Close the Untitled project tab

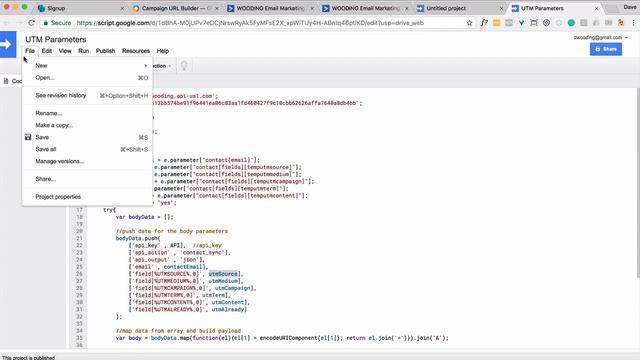tap(501, 8)
